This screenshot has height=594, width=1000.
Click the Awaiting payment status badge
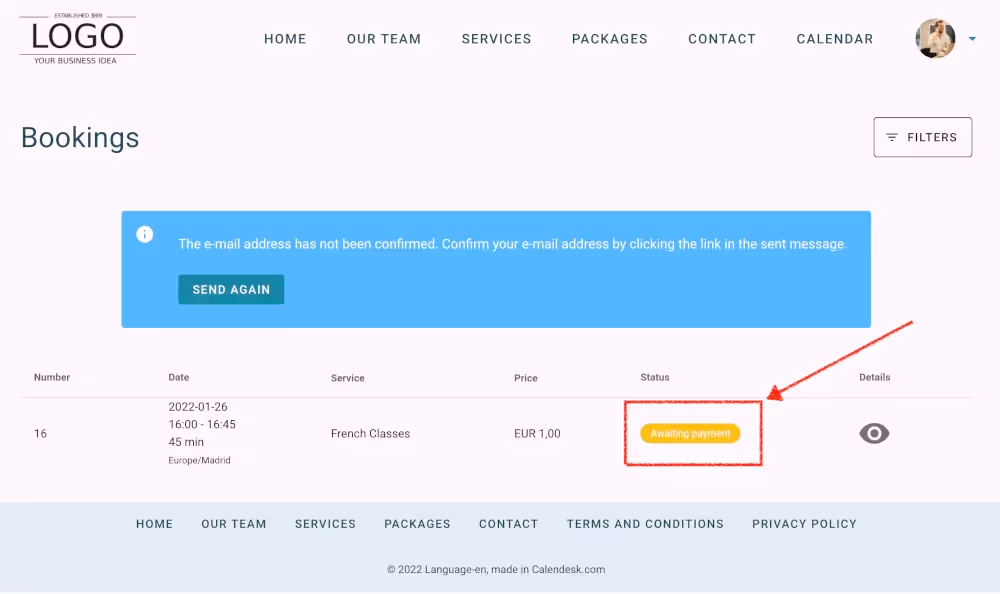click(x=690, y=433)
